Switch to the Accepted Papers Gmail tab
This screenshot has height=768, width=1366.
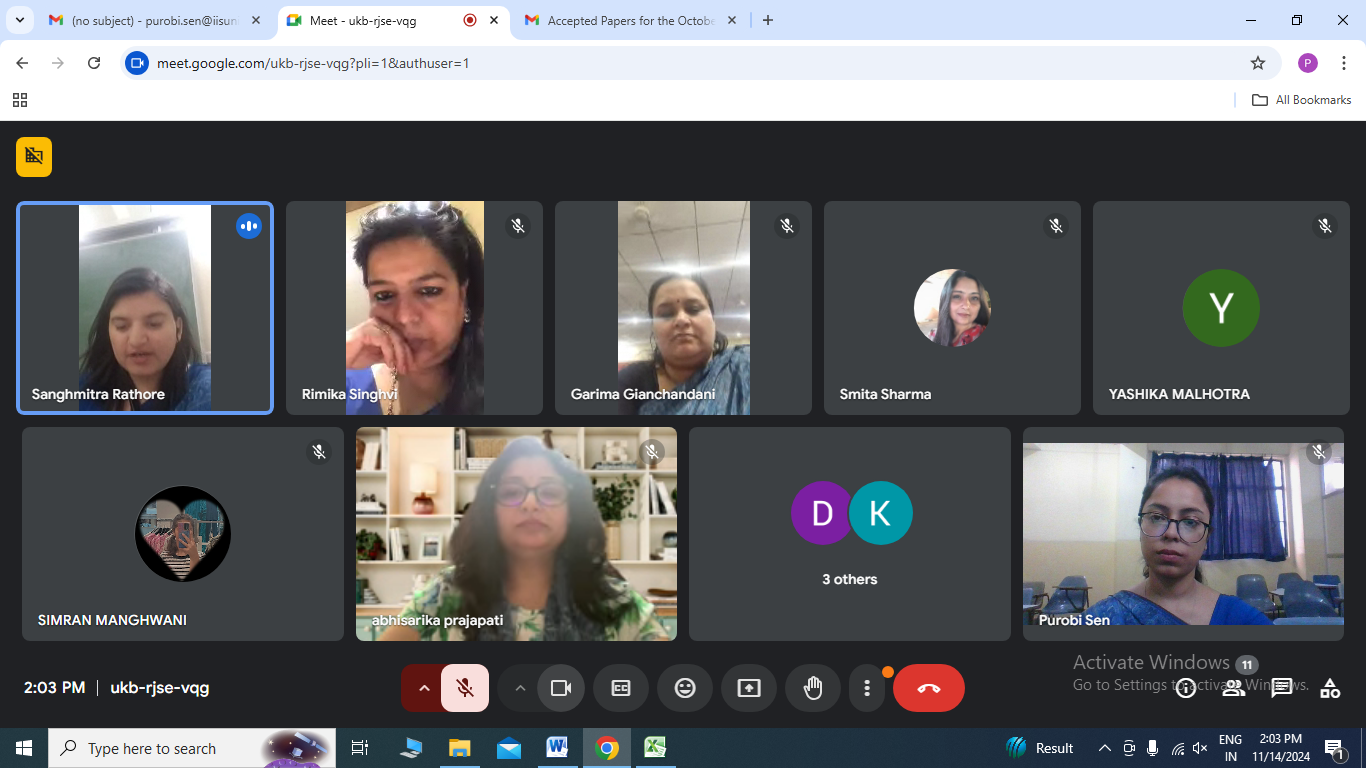pyautogui.click(x=630, y=20)
